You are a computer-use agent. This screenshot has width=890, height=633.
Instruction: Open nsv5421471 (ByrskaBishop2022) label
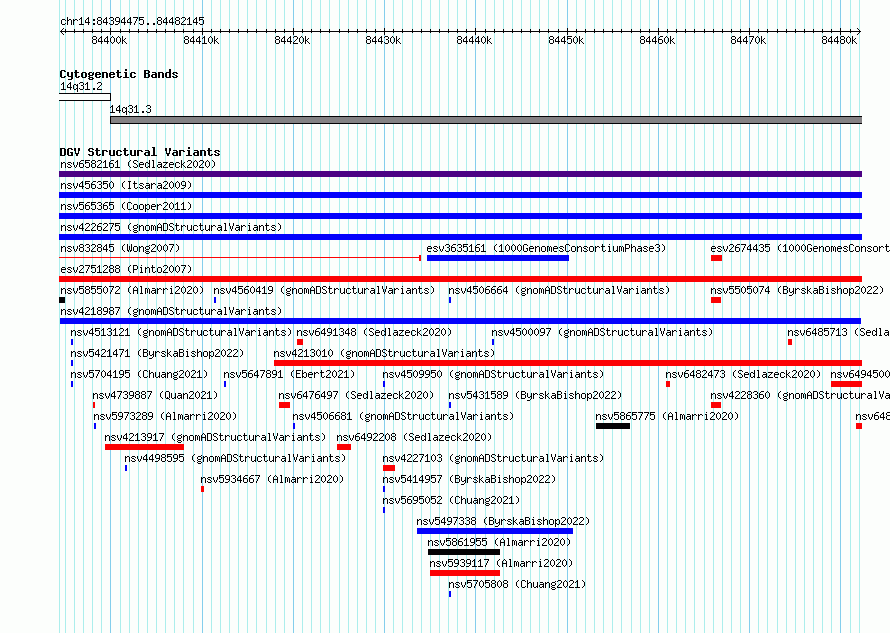pos(157,353)
